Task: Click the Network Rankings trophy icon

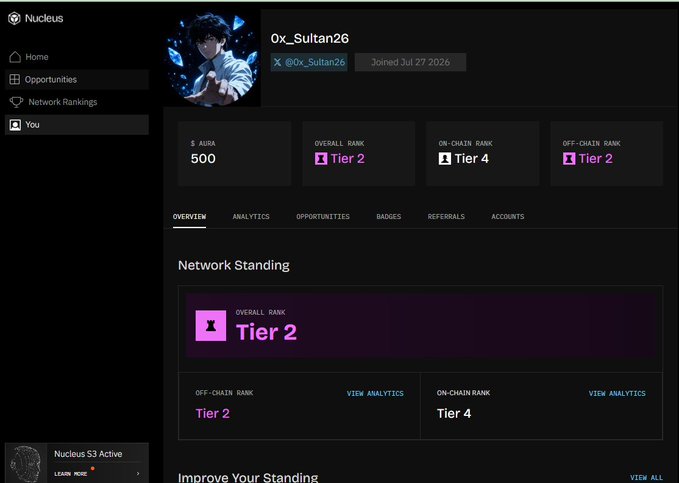Action: tap(16, 102)
